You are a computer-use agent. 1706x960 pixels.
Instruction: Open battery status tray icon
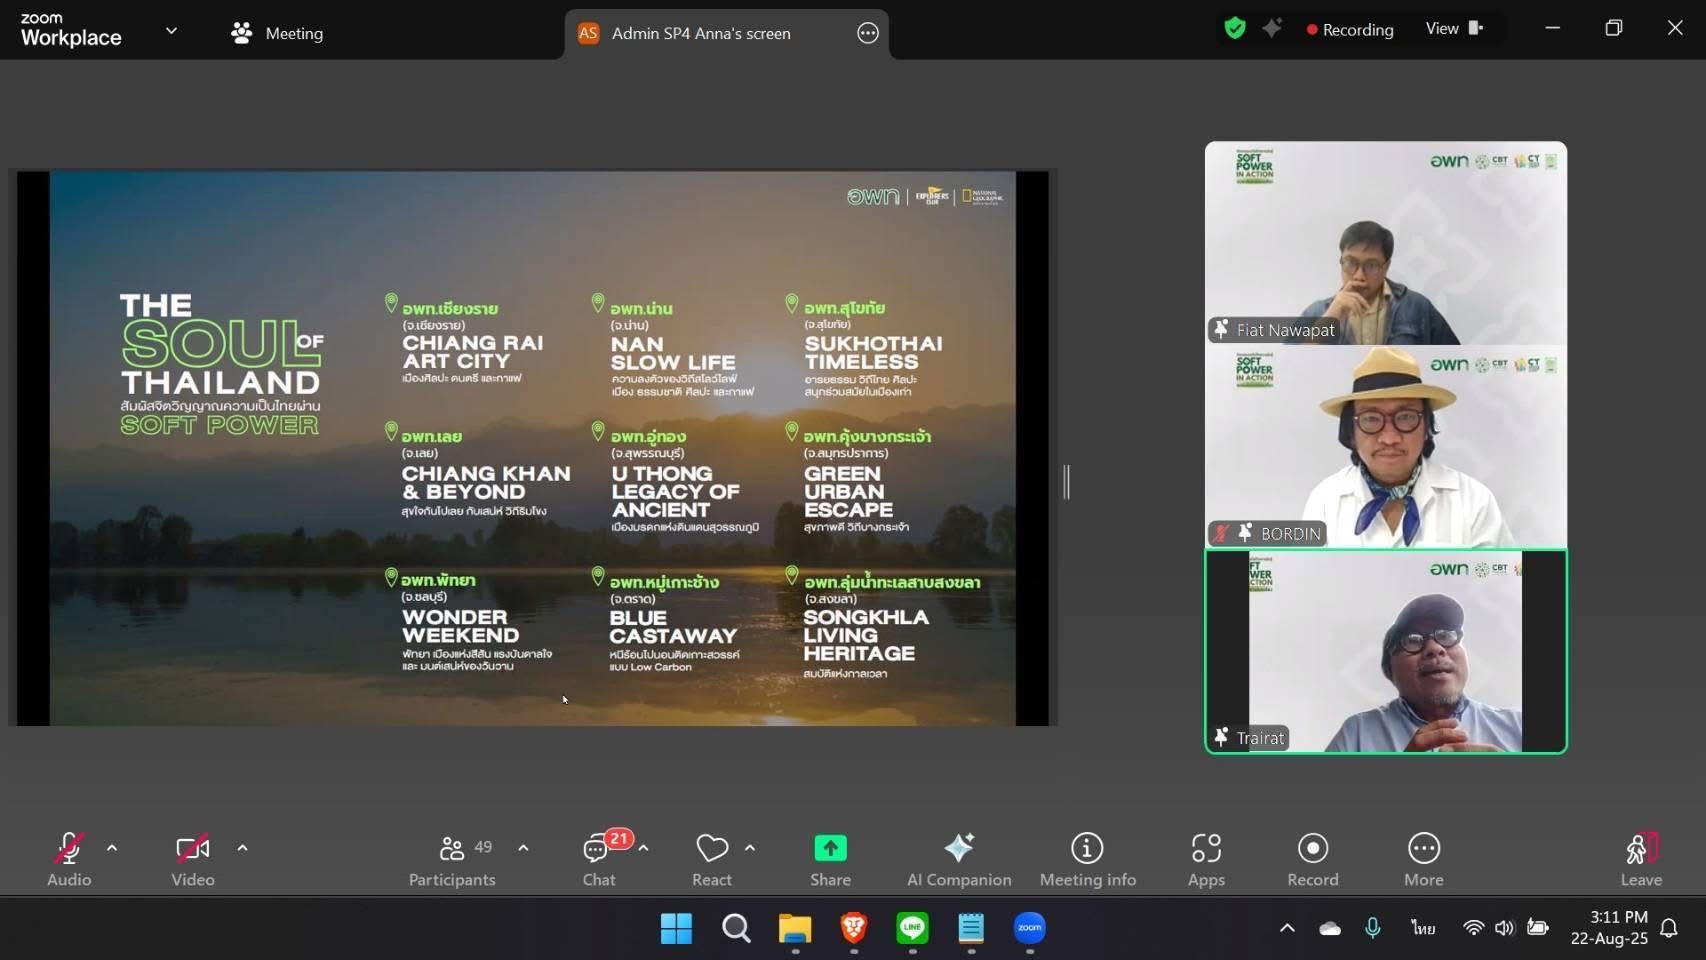[1538, 928]
